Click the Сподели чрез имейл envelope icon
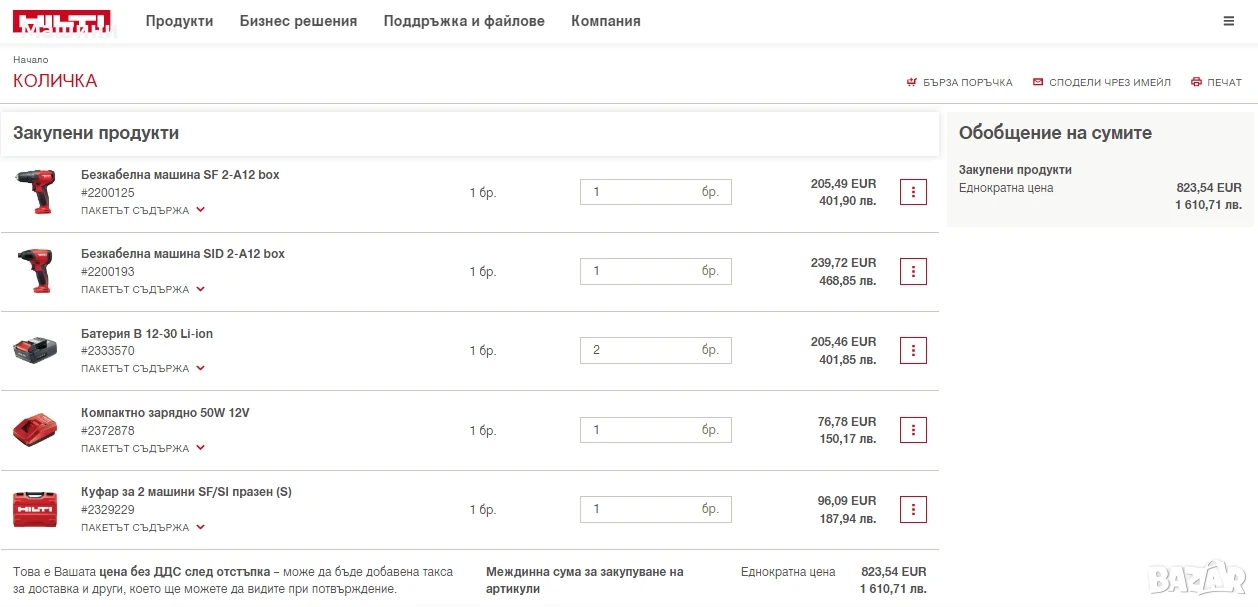This screenshot has height=607, width=1258. 1038,83
